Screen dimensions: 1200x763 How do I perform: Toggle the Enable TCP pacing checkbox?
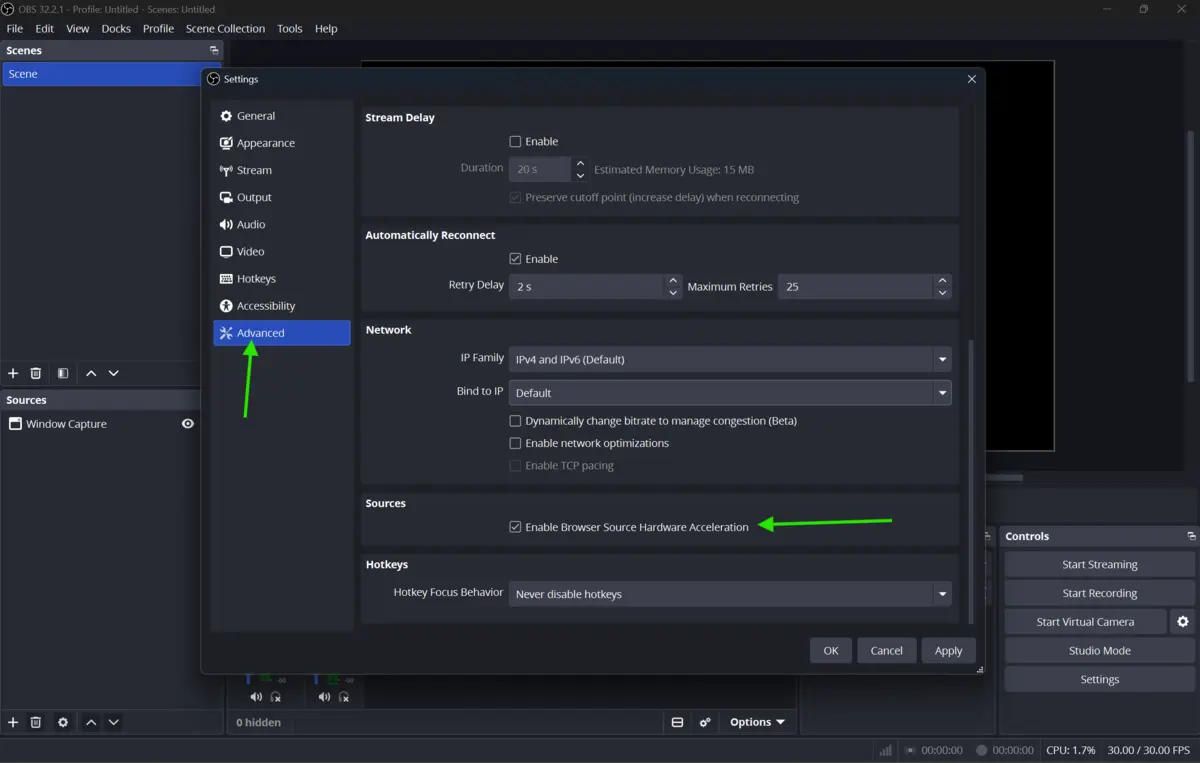516,466
